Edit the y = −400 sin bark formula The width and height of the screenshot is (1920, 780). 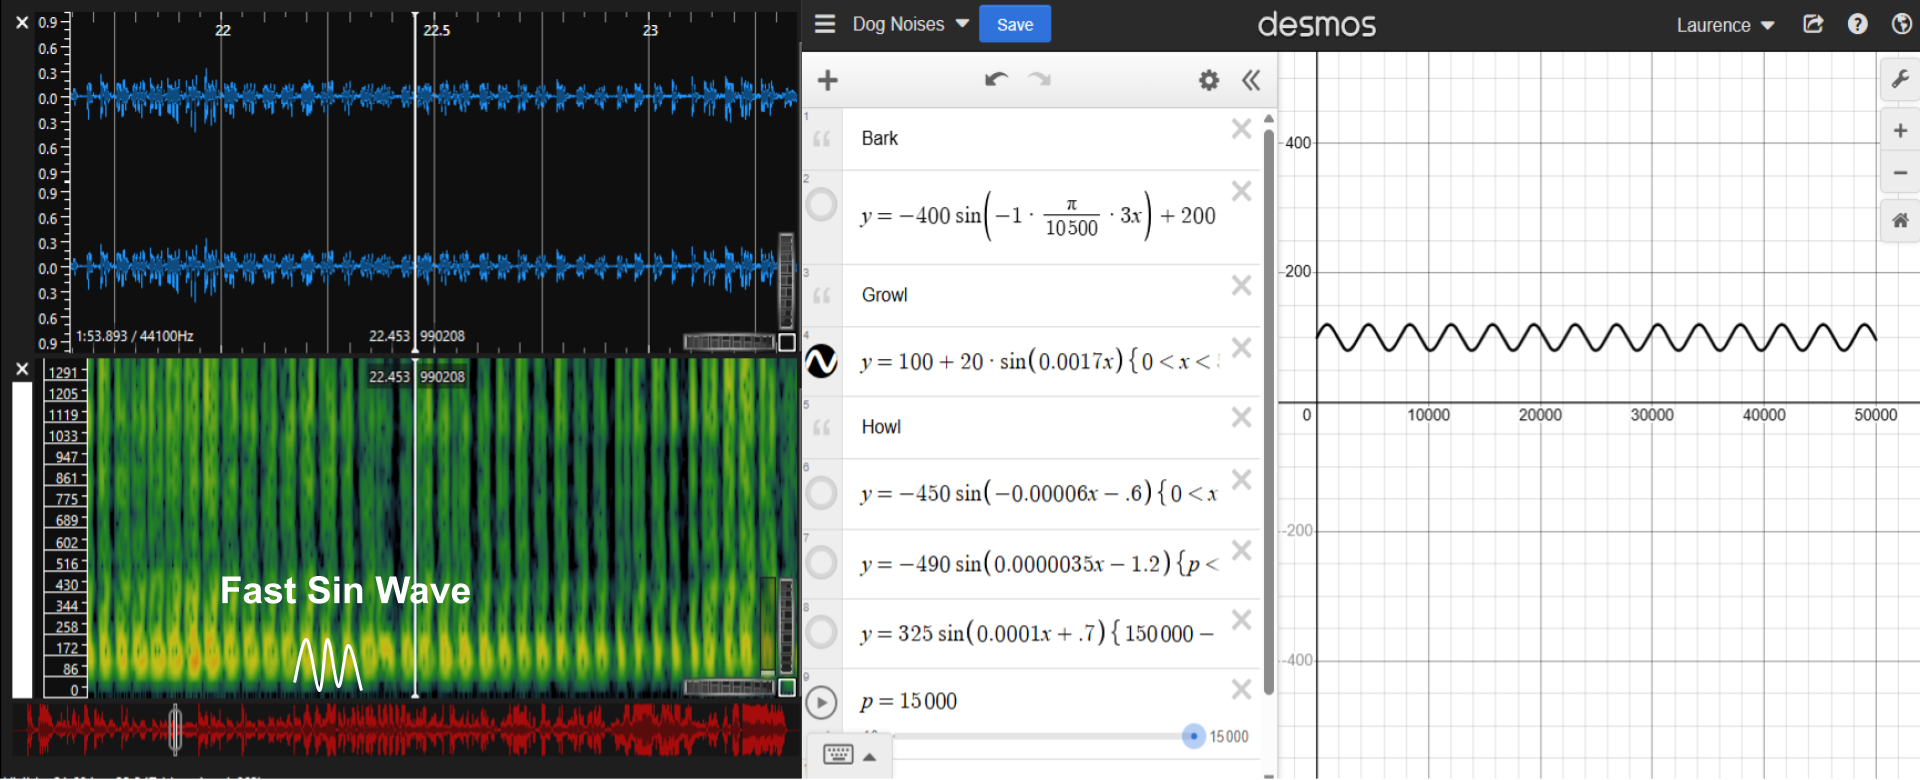point(1038,216)
